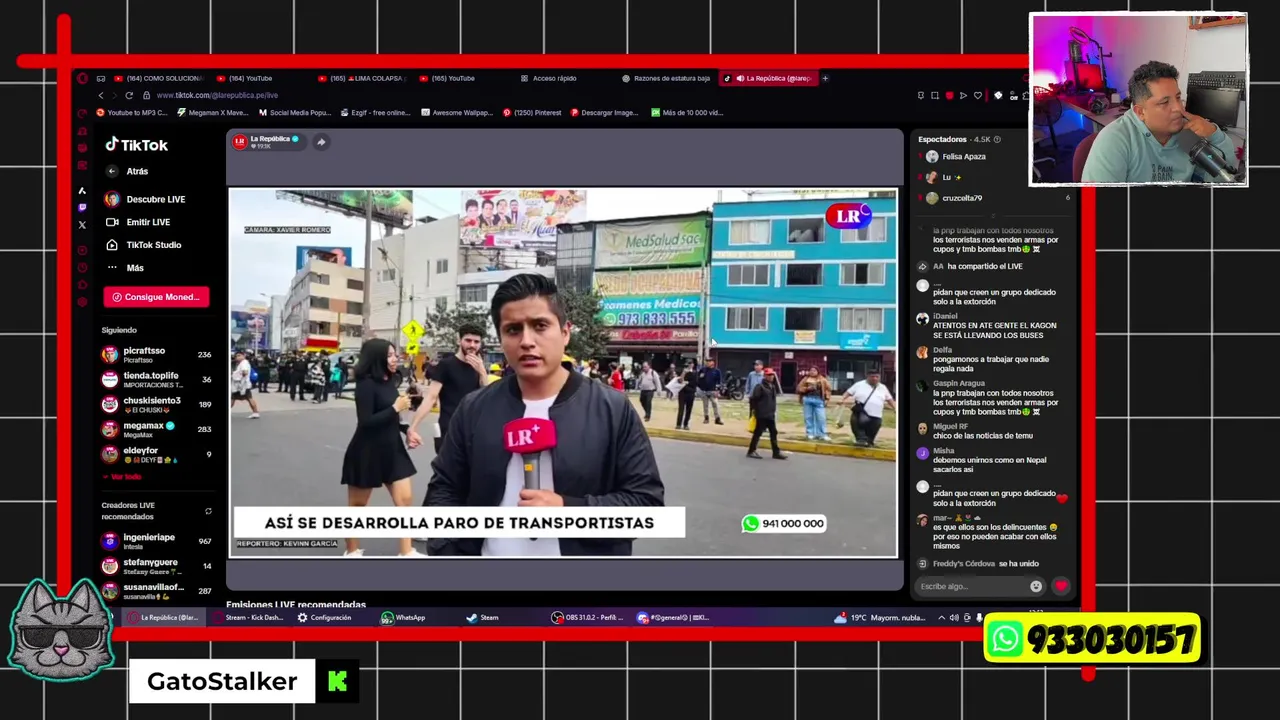The height and width of the screenshot is (720, 1280).
Task: Open weather widget showing 19°C
Action: click(x=881, y=618)
